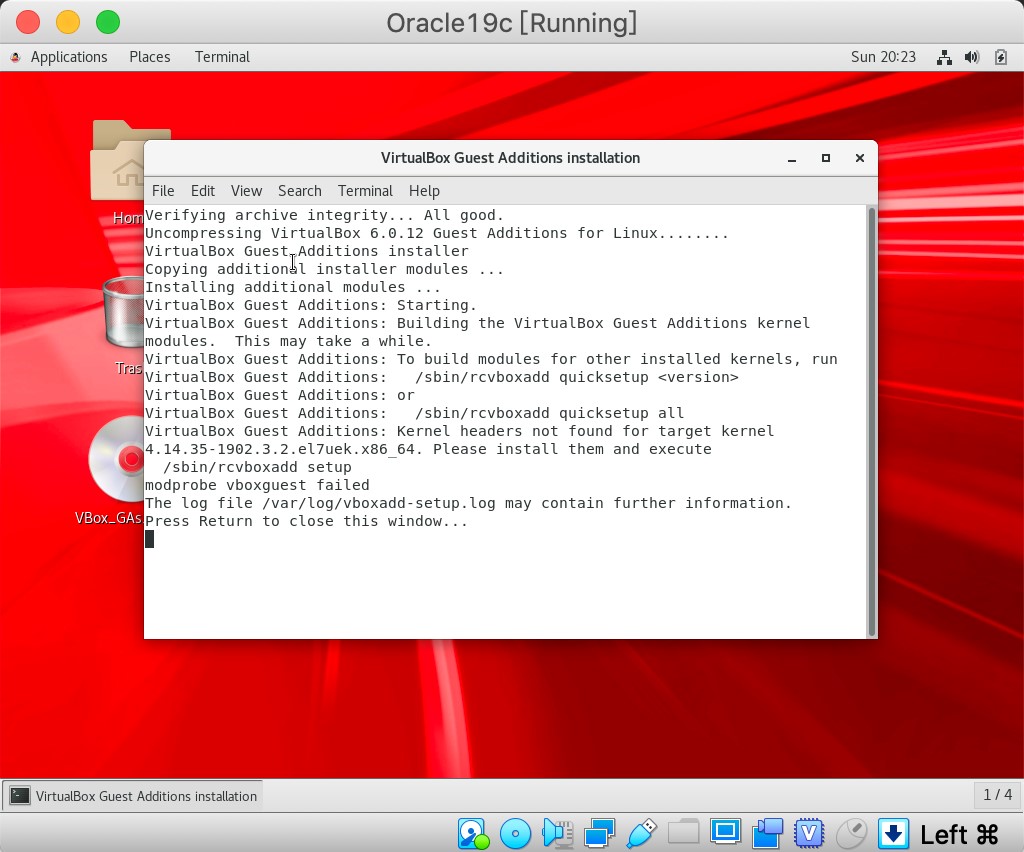Open the top panel Terminal menu
This screenshot has width=1024, height=852.
[222, 57]
